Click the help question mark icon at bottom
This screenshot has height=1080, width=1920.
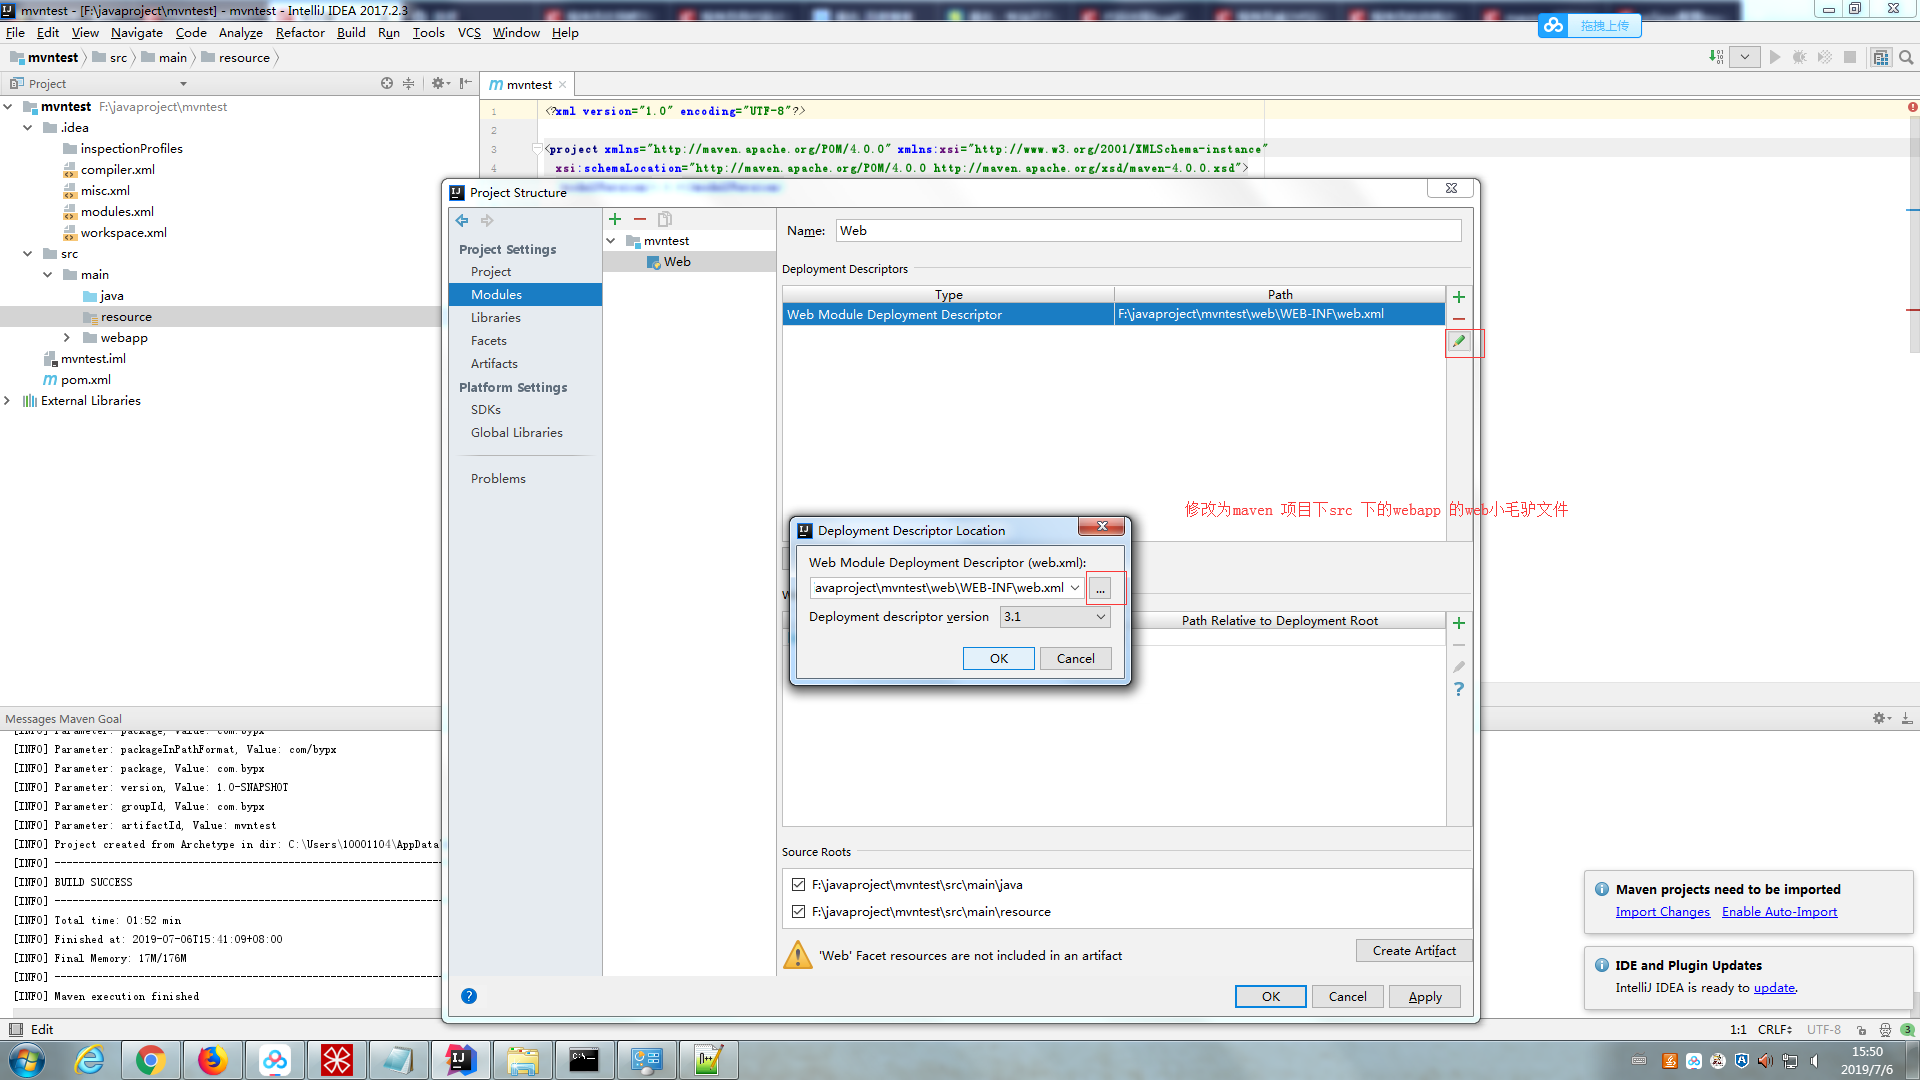coord(469,996)
